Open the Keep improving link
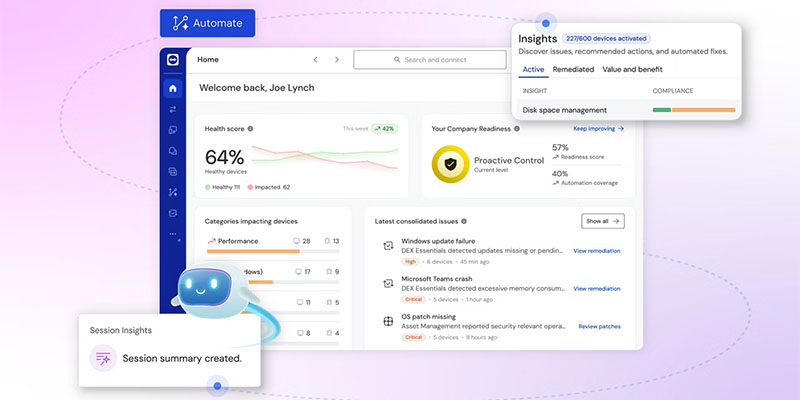800x400 pixels. 598,129
